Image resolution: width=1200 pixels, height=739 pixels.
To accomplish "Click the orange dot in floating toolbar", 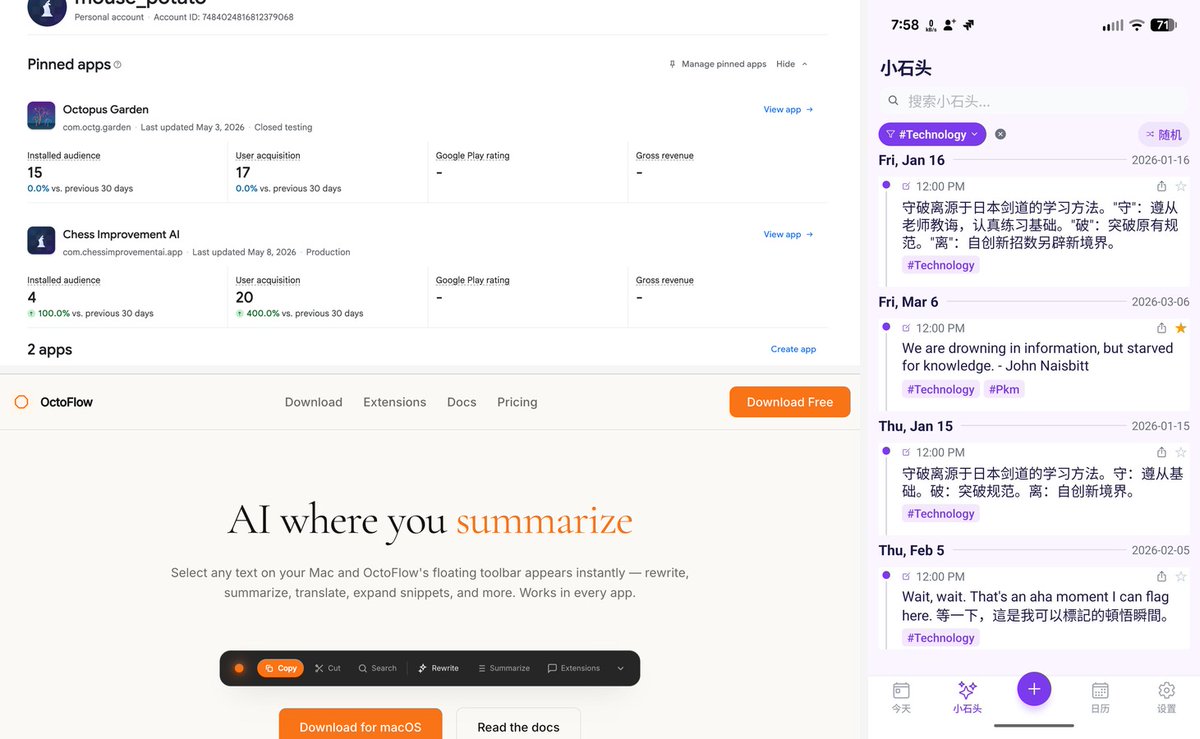I will (x=239, y=668).
